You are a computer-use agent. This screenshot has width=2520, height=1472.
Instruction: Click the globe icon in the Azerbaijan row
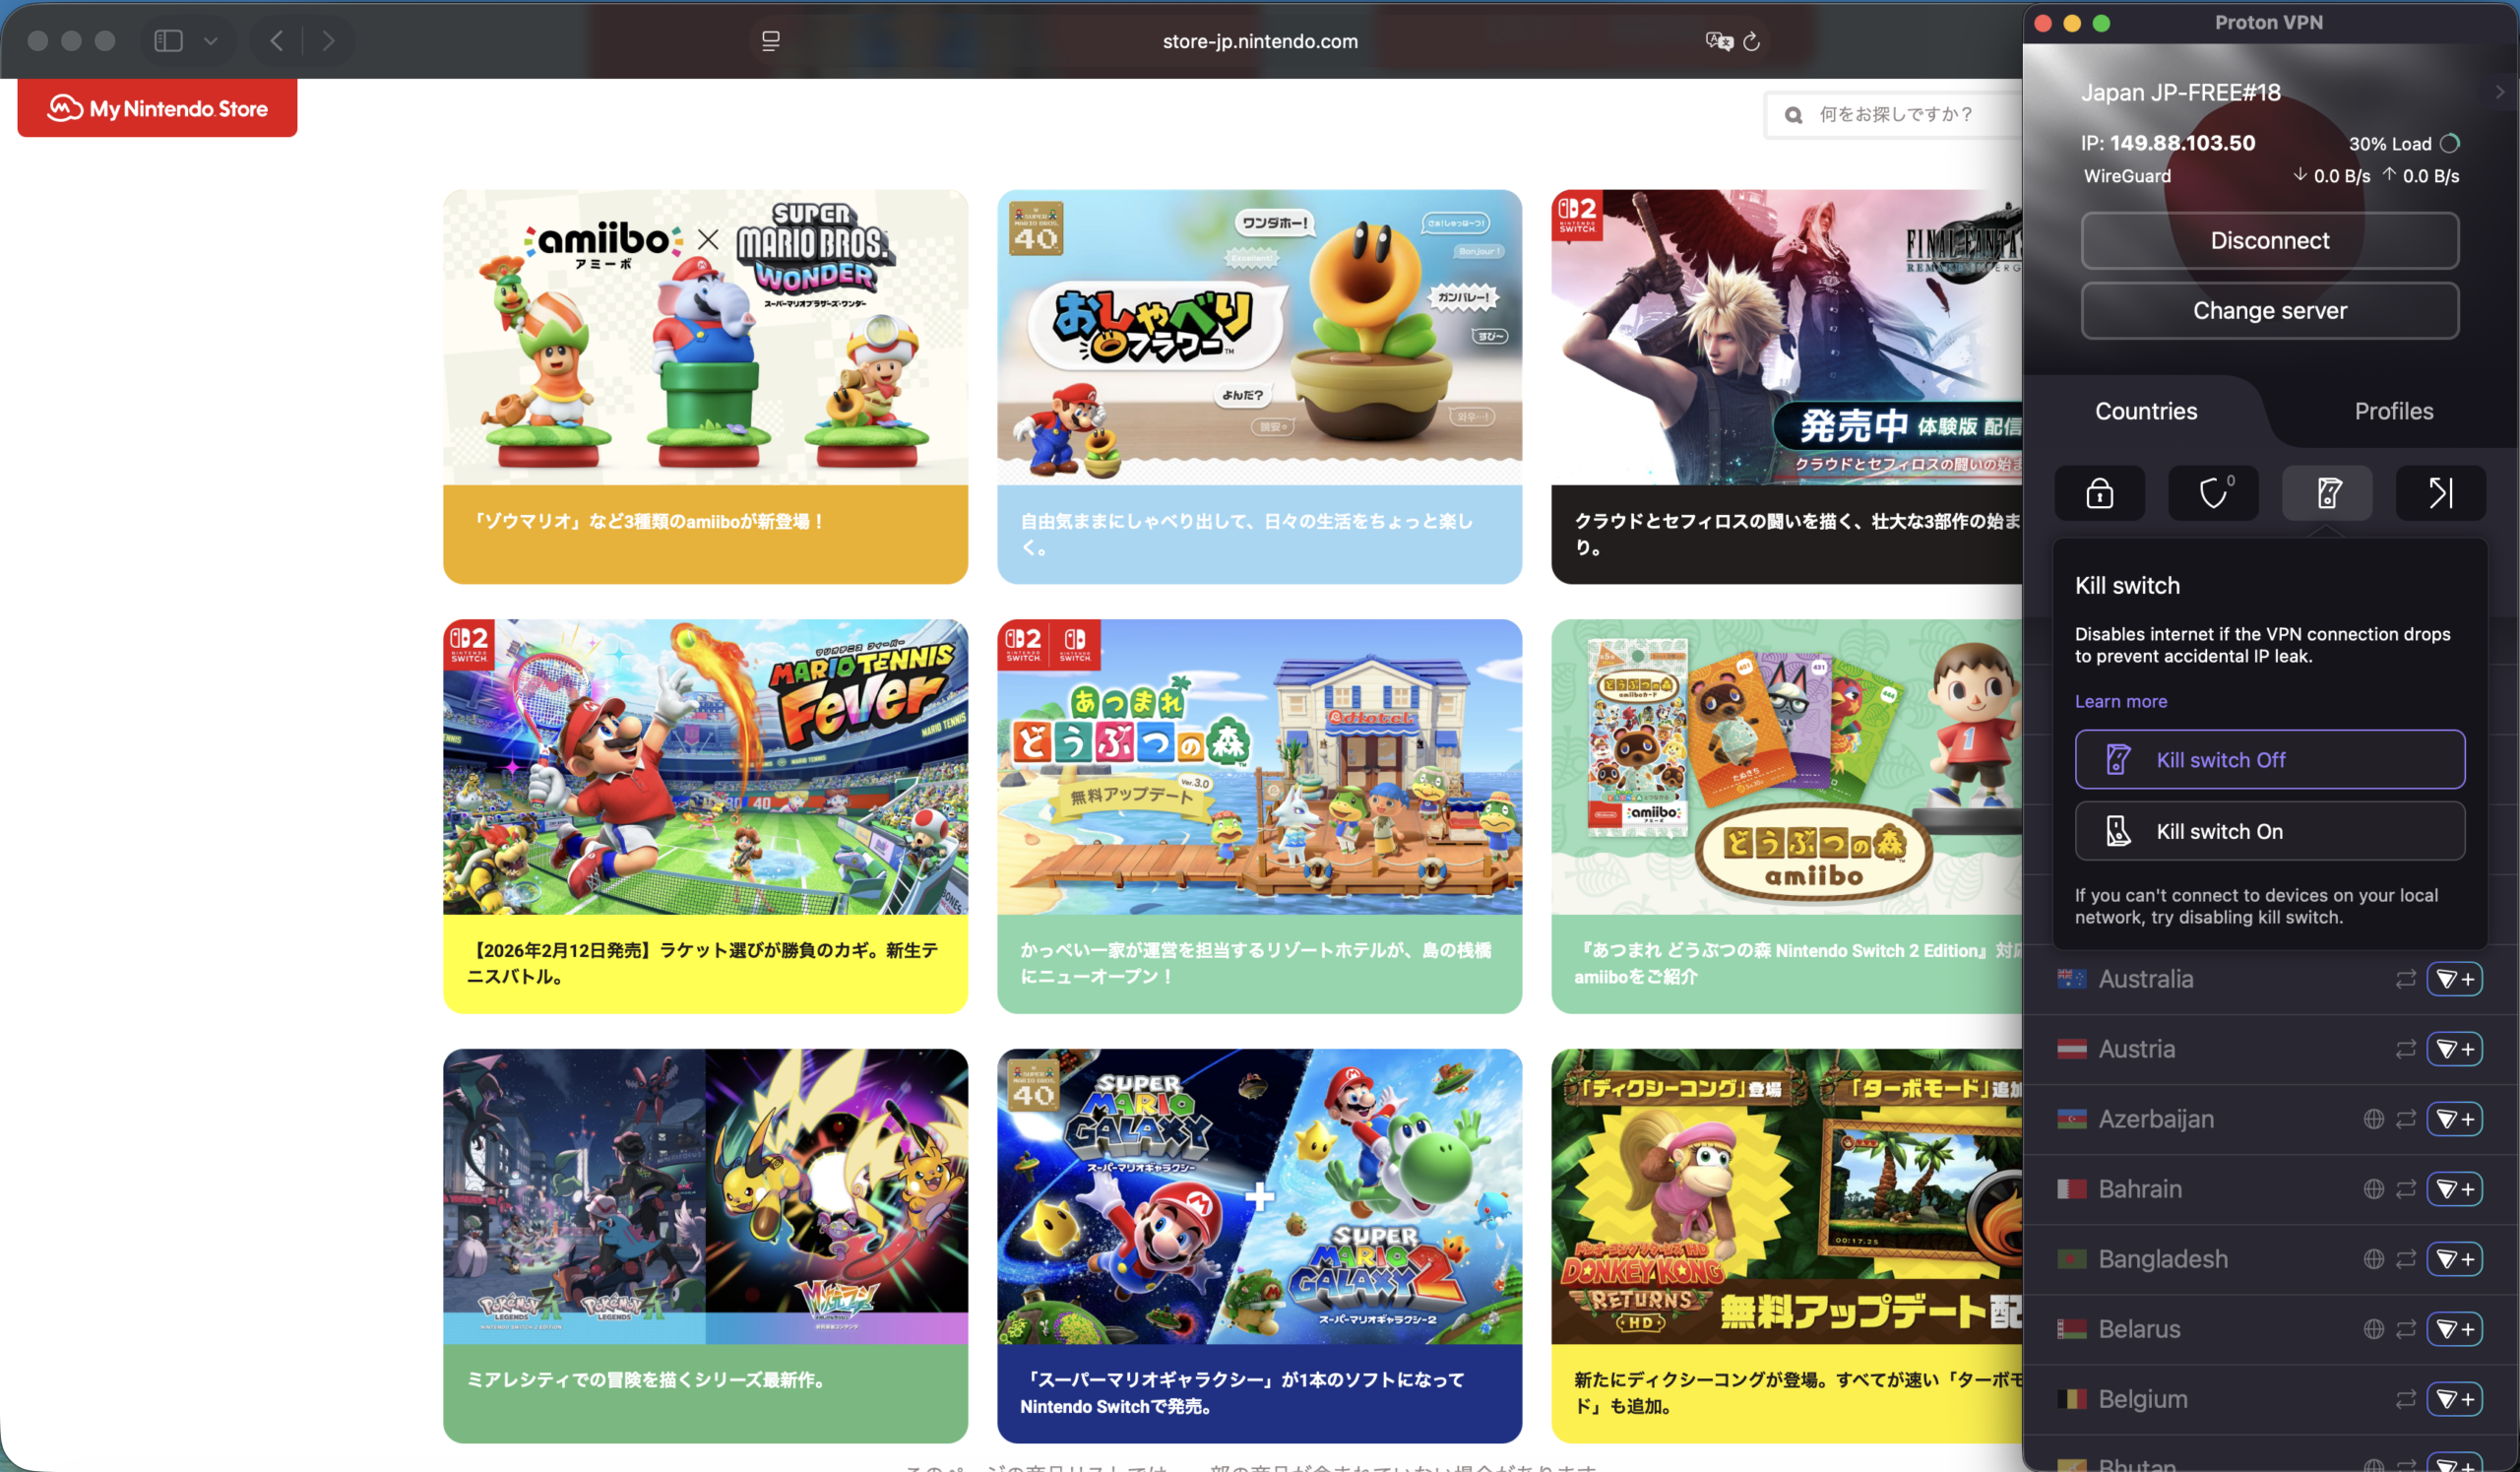[x=2373, y=1119]
